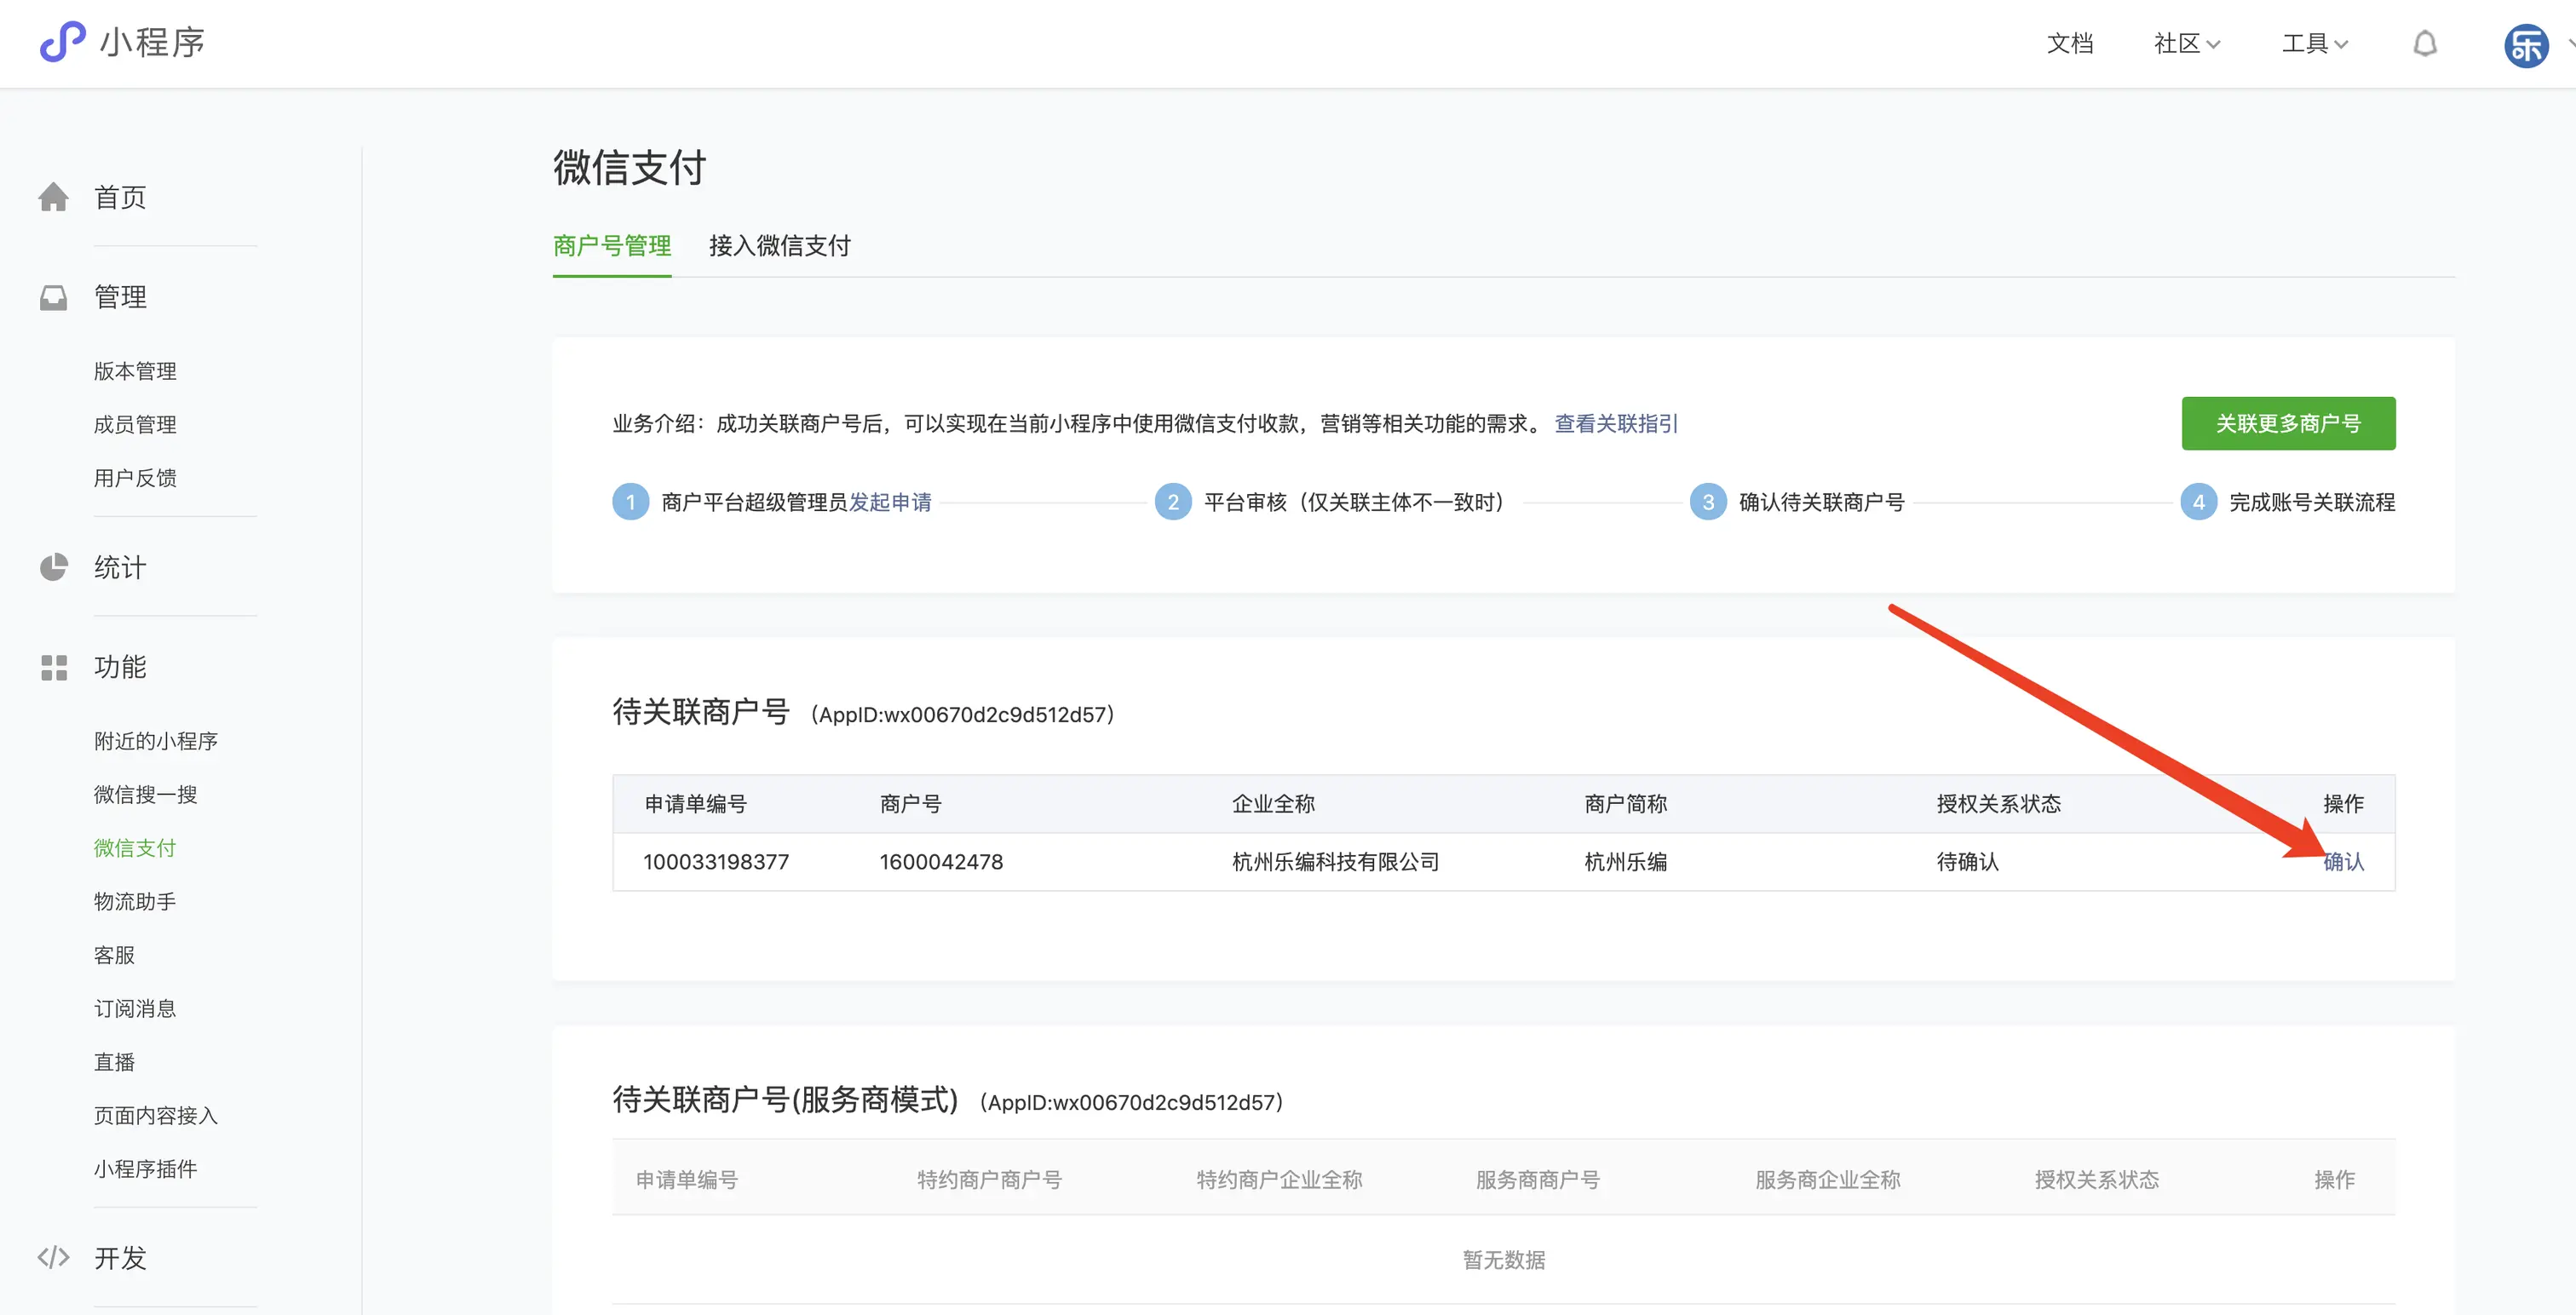Open 查看关联指引 link
The height and width of the screenshot is (1315, 2576).
coord(1615,424)
